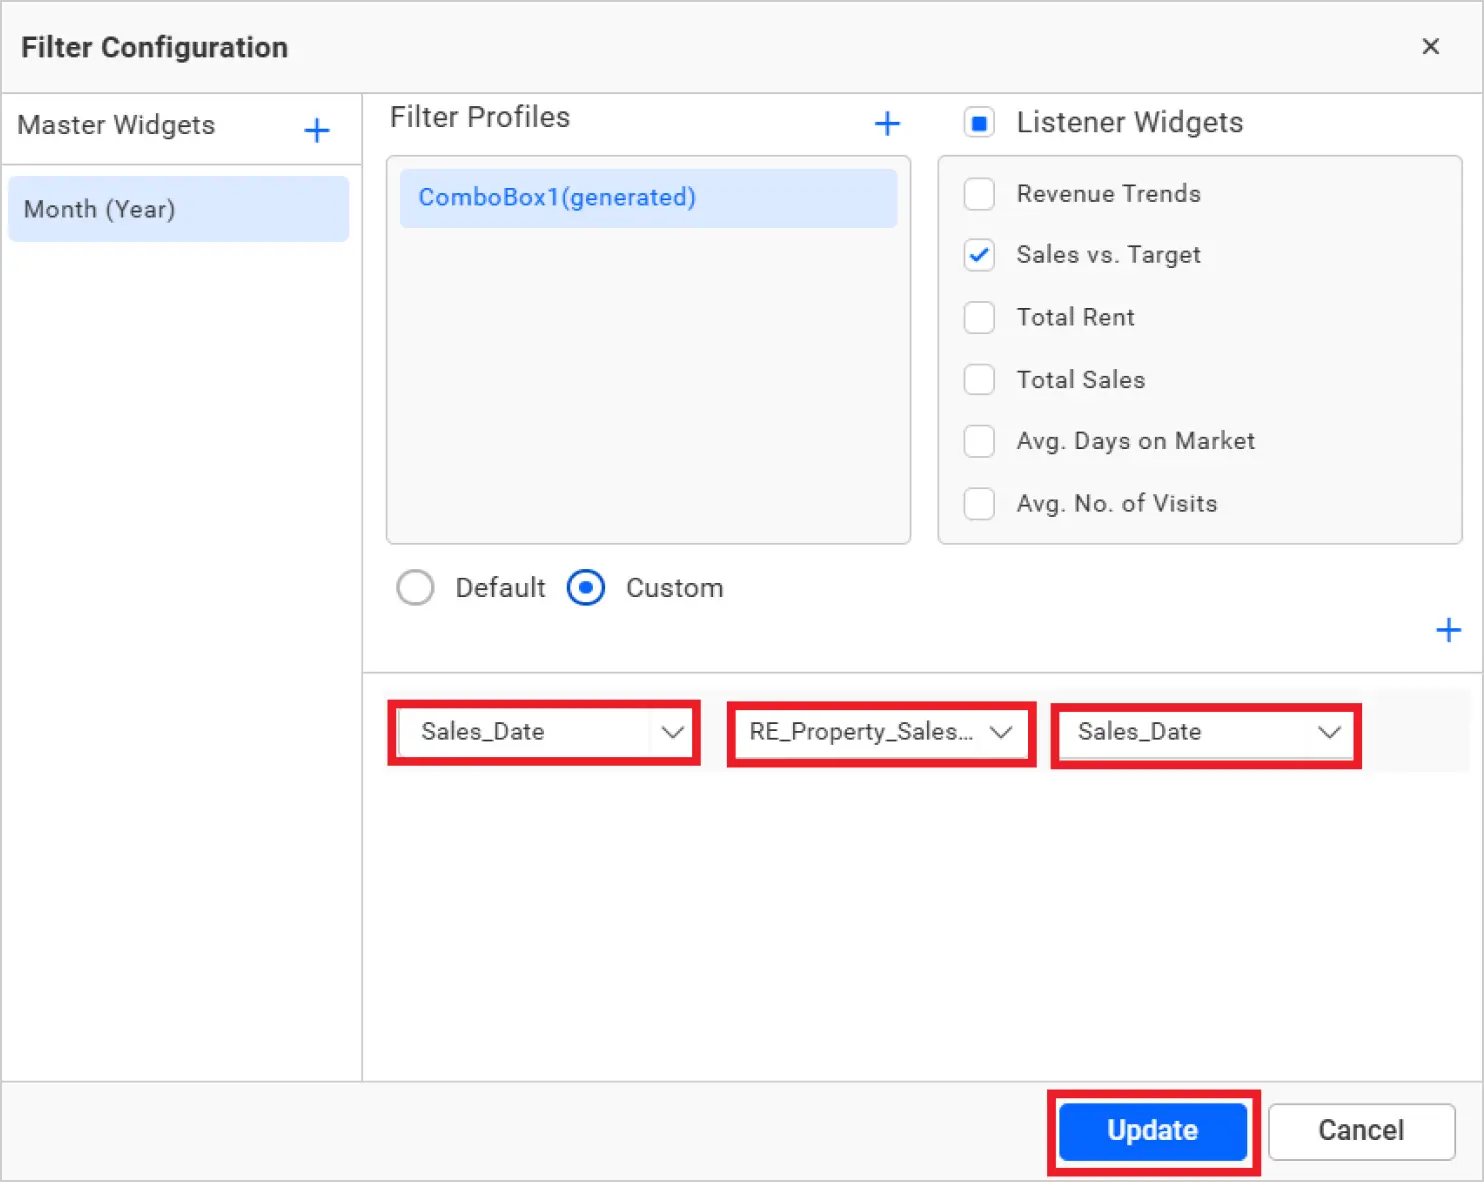Tick the Avg. No. of Visits checkbox
Image resolution: width=1484 pixels, height=1182 pixels.
click(x=979, y=504)
